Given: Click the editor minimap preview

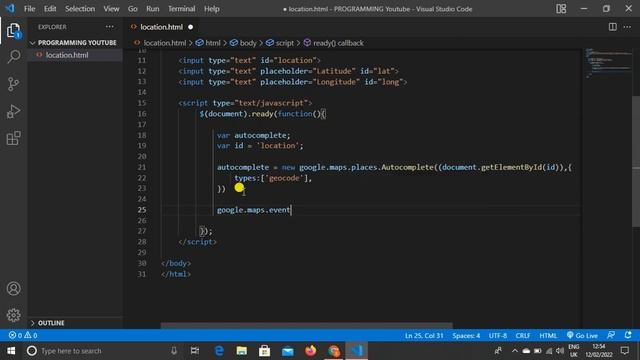Looking at the screenshot, I should tap(608, 63).
